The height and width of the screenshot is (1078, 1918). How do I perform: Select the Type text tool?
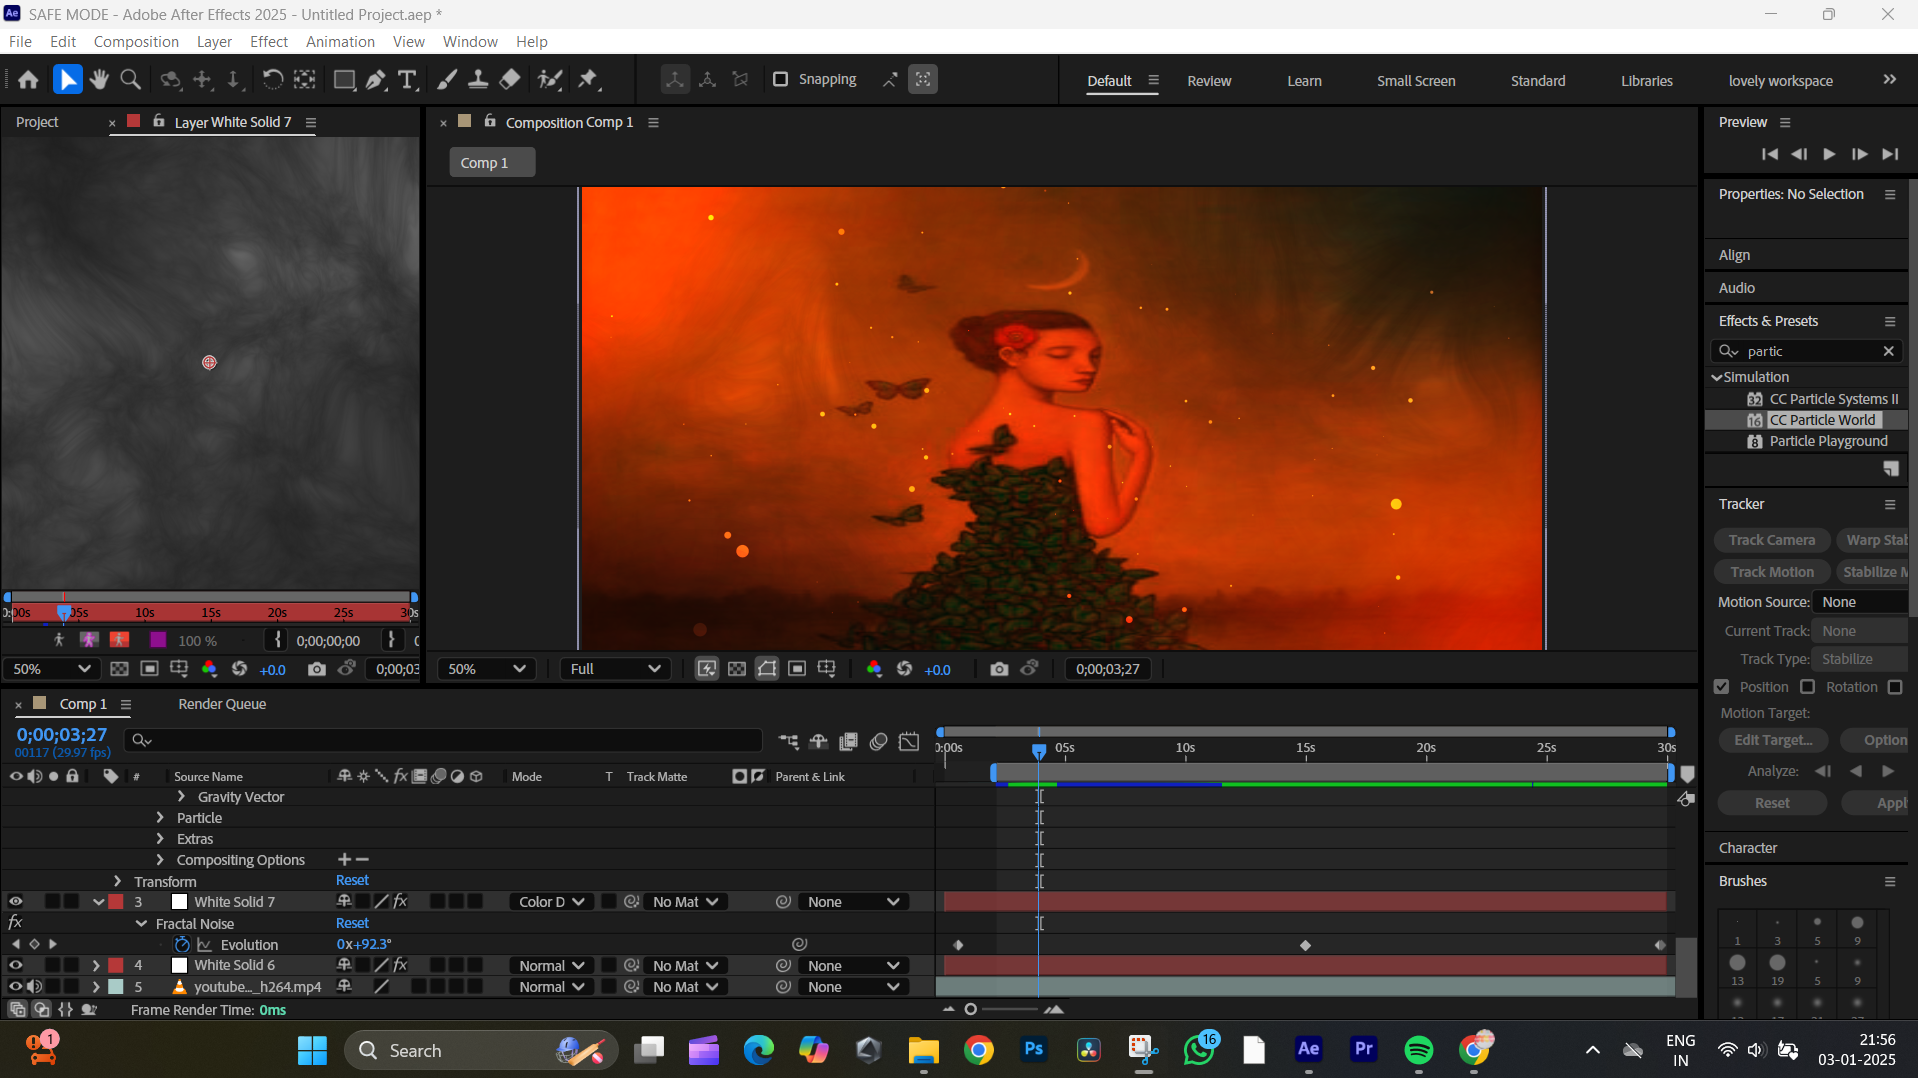[407, 80]
